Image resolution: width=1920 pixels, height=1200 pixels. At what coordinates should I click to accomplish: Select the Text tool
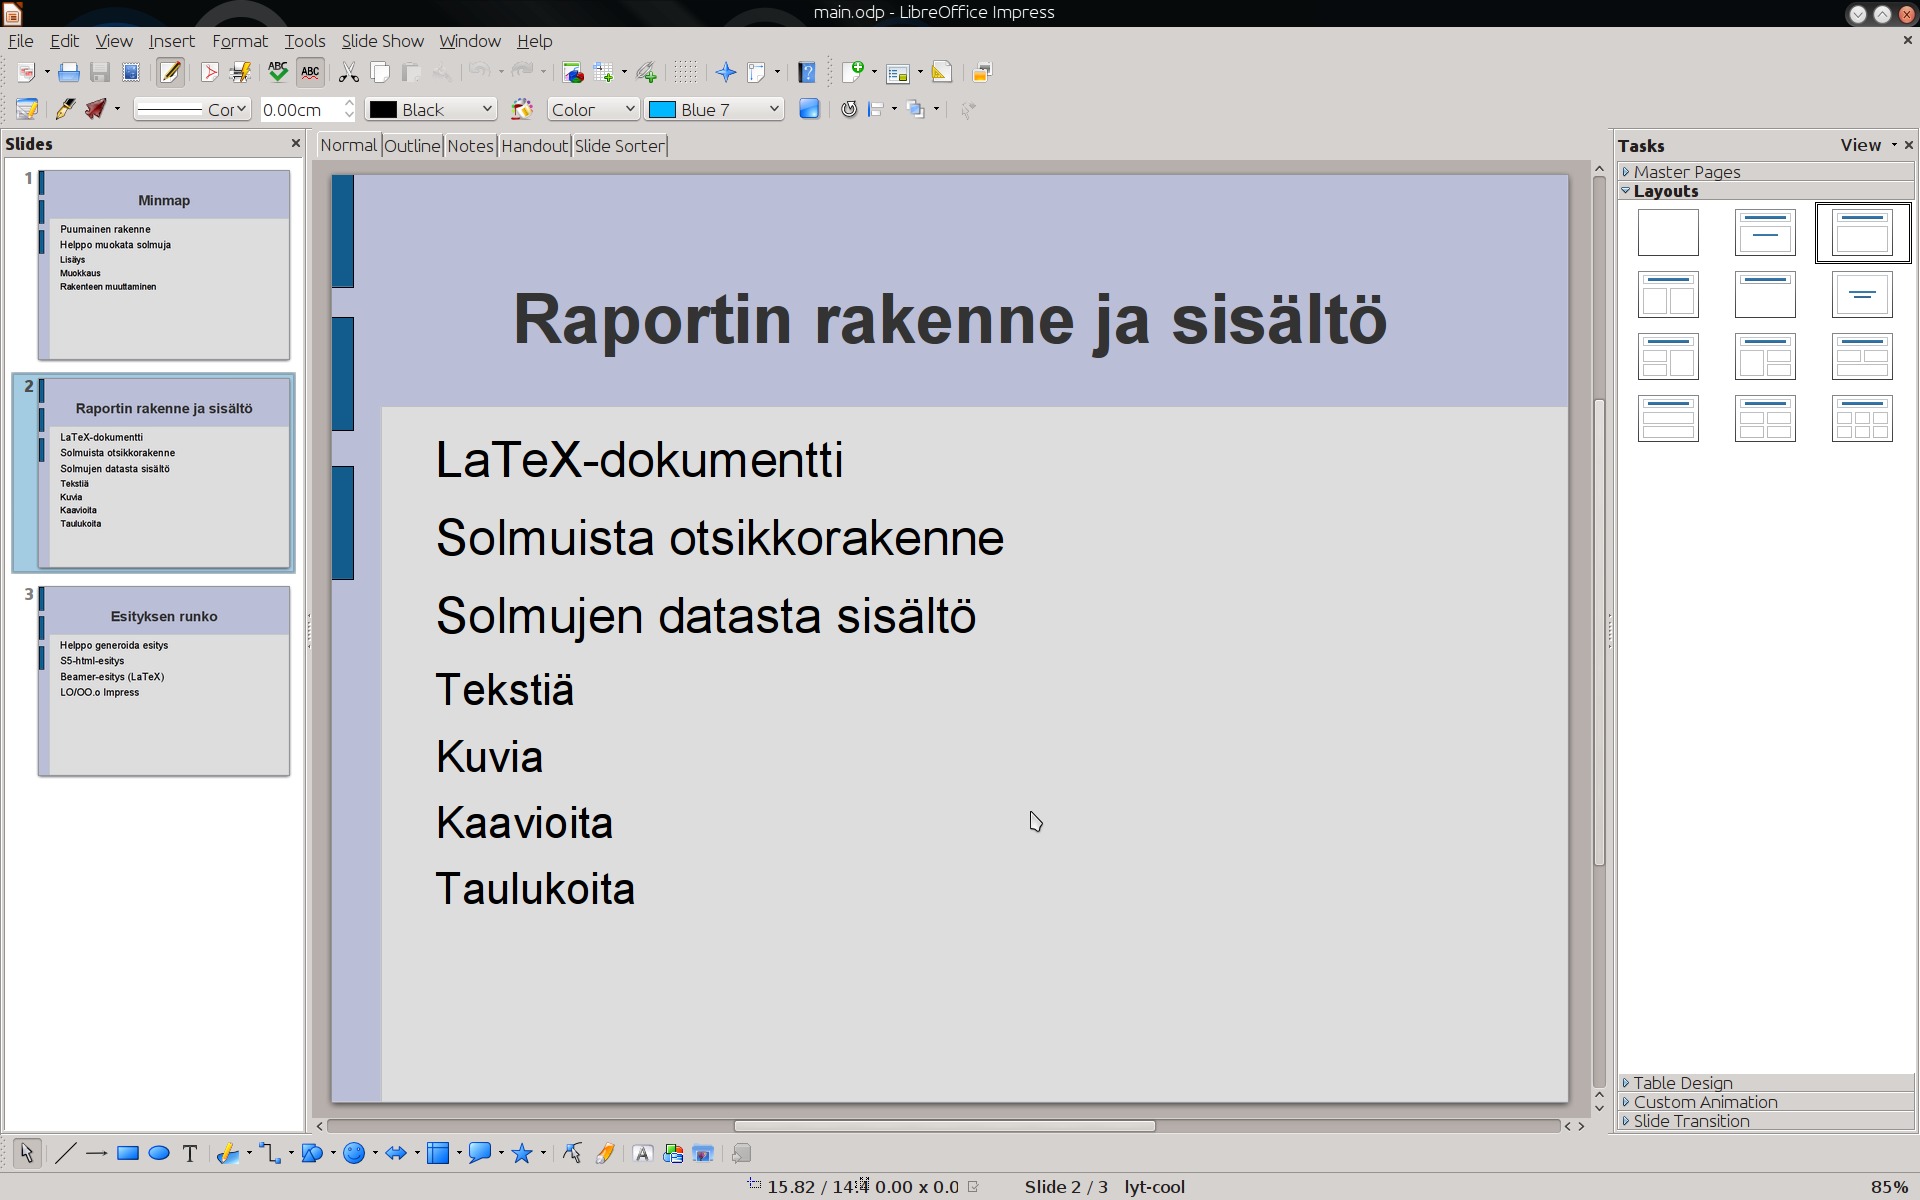(189, 1153)
